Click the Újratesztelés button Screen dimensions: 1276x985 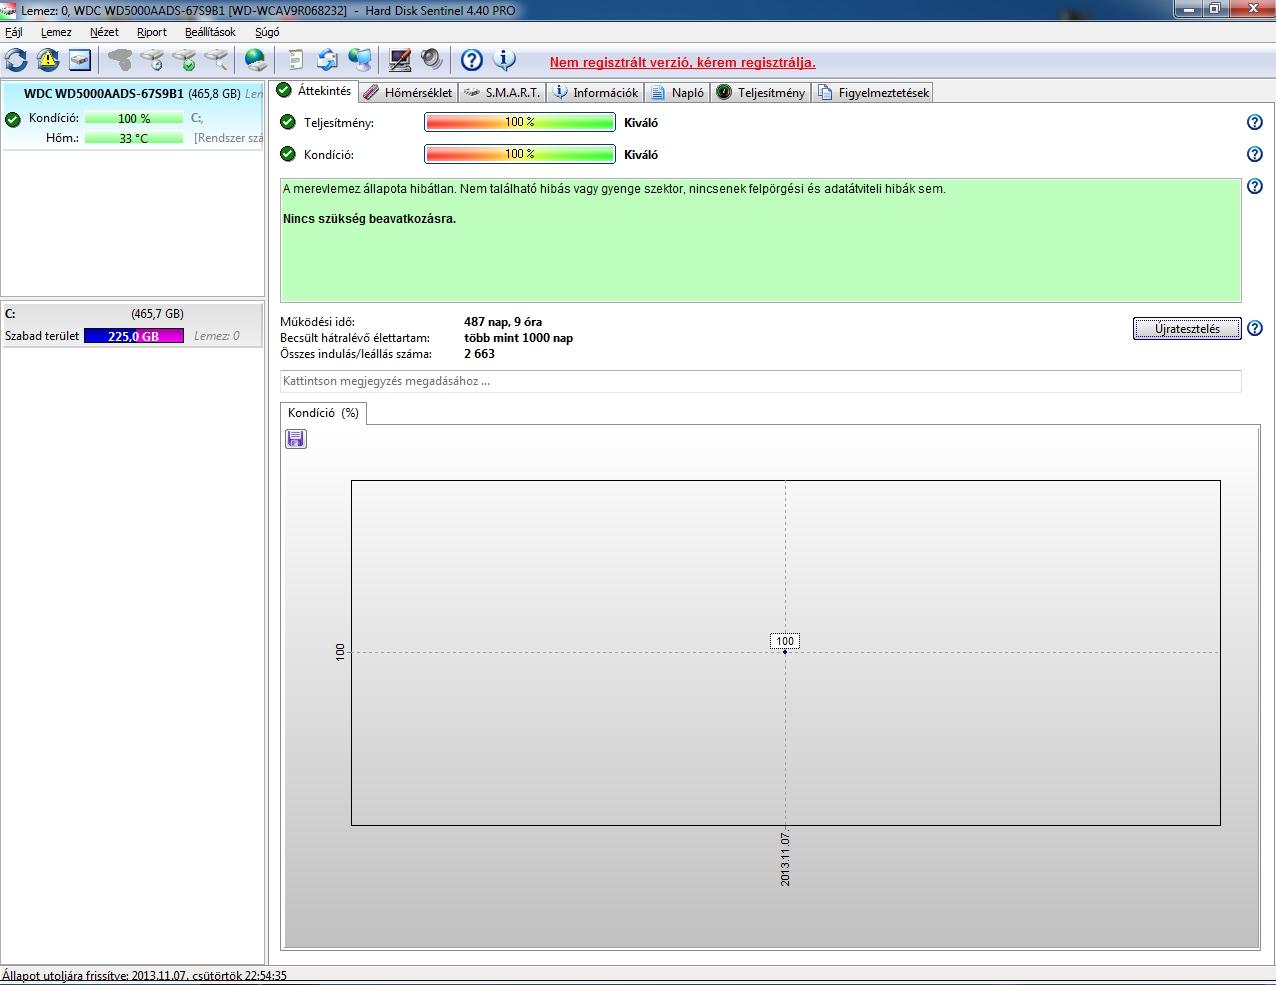(x=1187, y=328)
